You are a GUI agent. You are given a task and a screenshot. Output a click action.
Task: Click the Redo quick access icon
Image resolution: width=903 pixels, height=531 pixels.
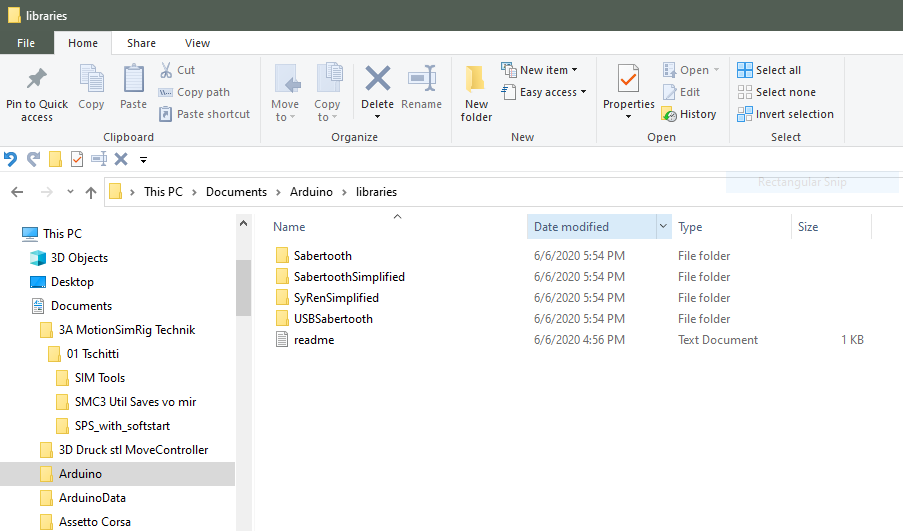pos(33,159)
